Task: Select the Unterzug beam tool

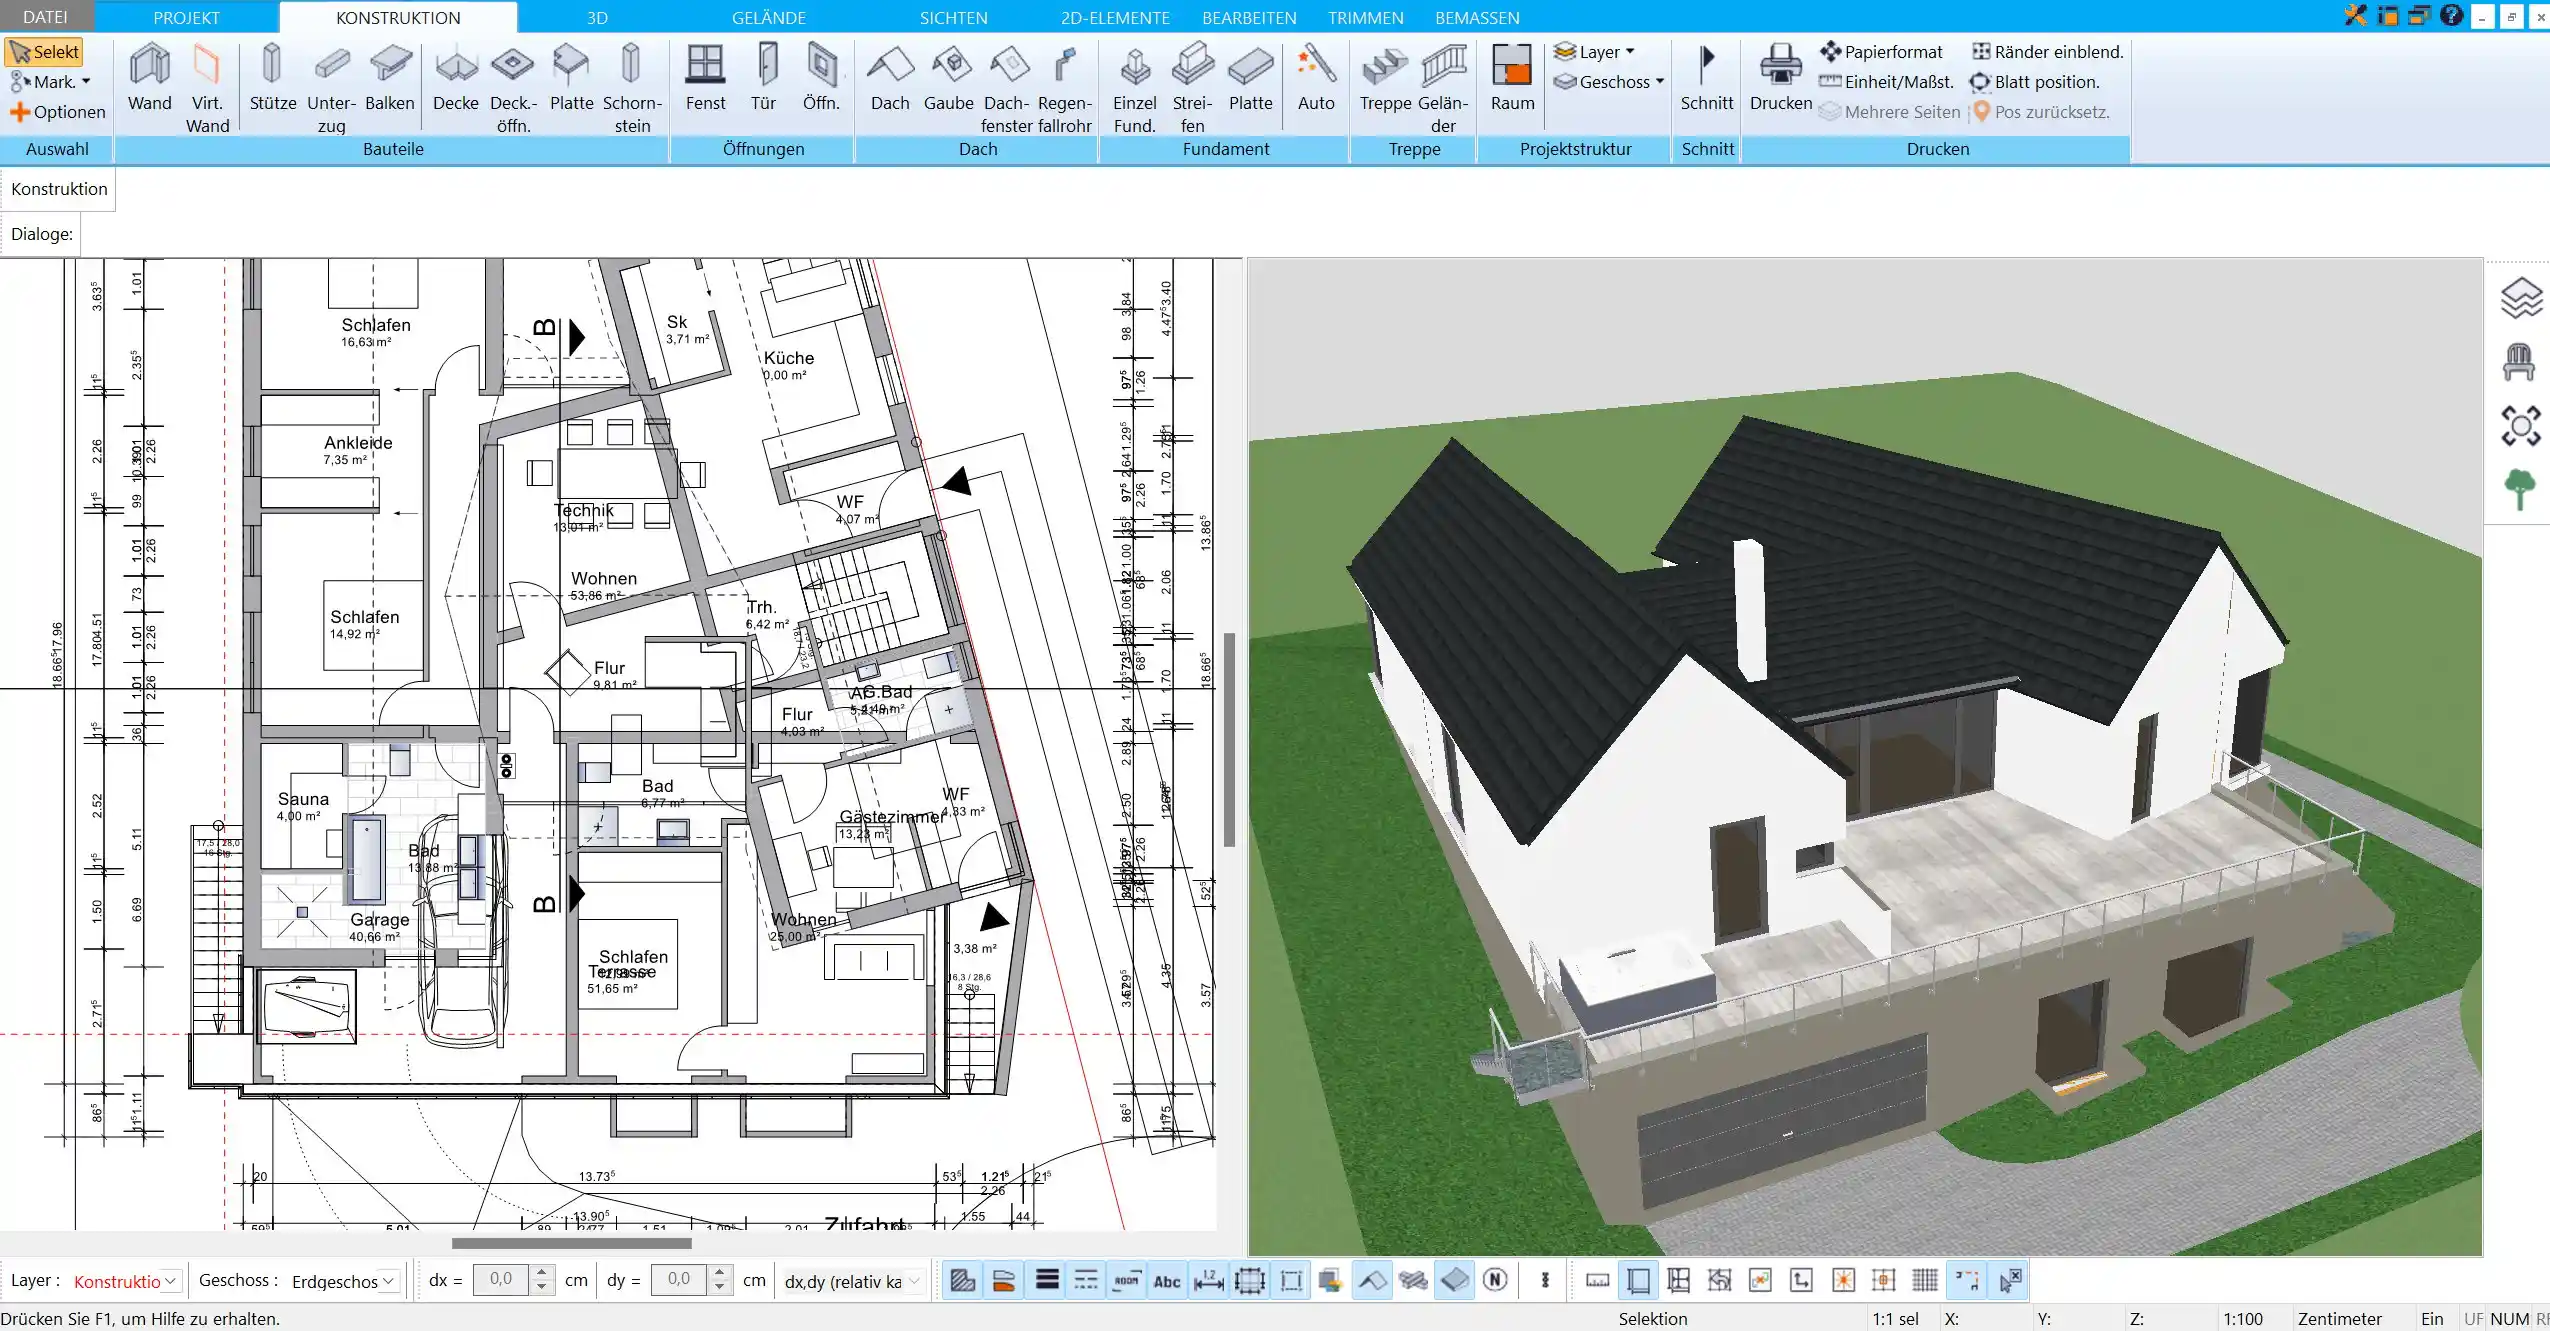Action: (331, 88)
